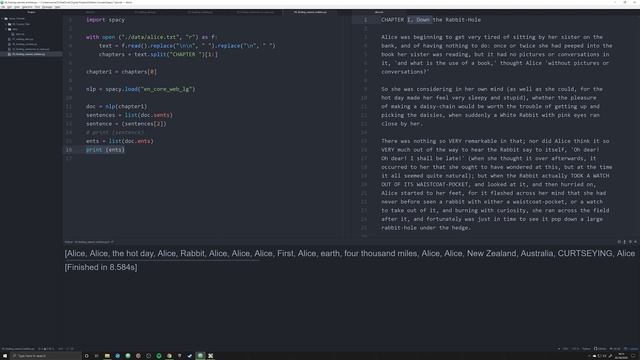The image size is (640, 360).
Task: Click 'rabbit-hole under the hedge.' text line
Action: (x=426, y=228)
